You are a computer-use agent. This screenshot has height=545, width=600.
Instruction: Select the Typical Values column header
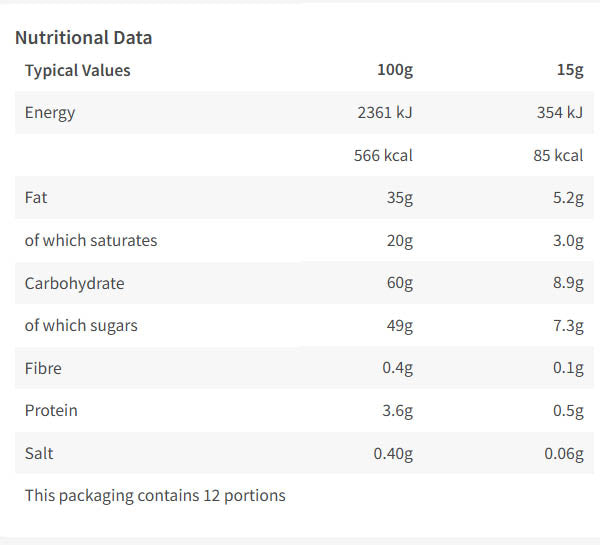[78, 70]
